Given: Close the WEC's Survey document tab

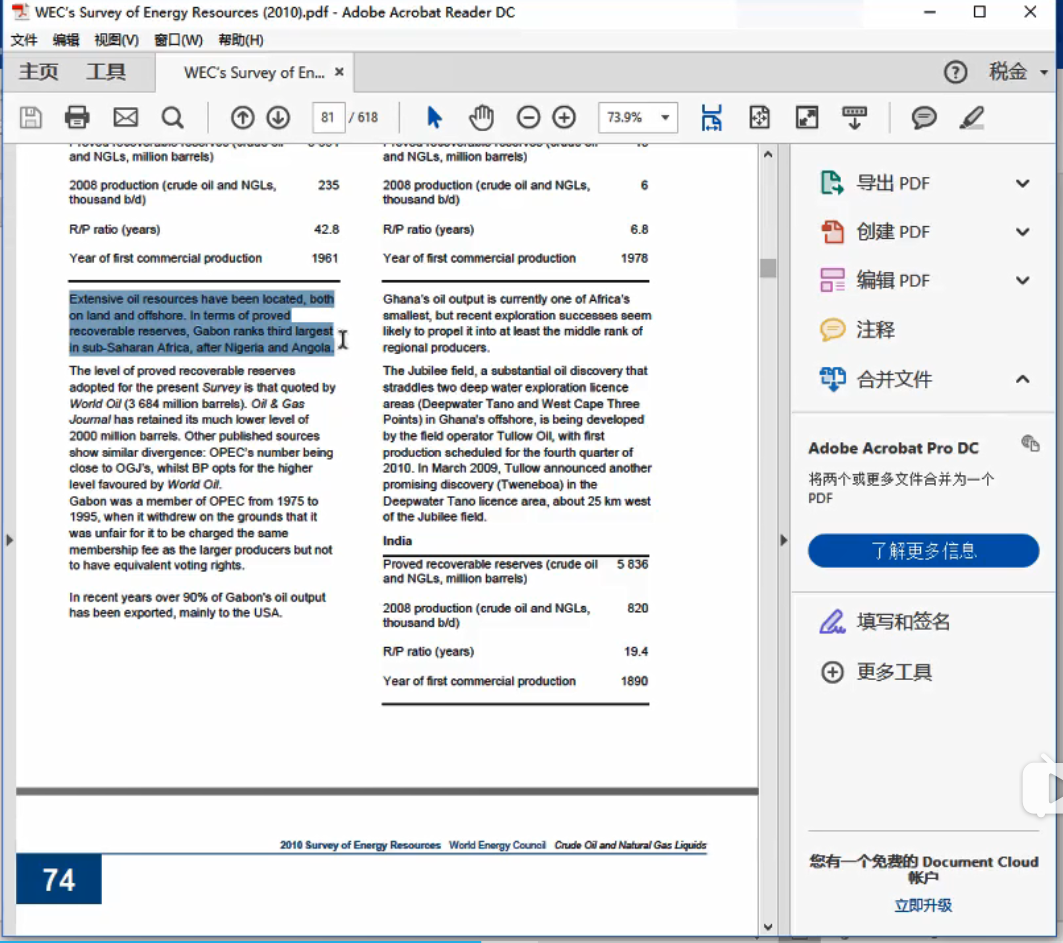Looking at the screenshot, I should [339, 72].
